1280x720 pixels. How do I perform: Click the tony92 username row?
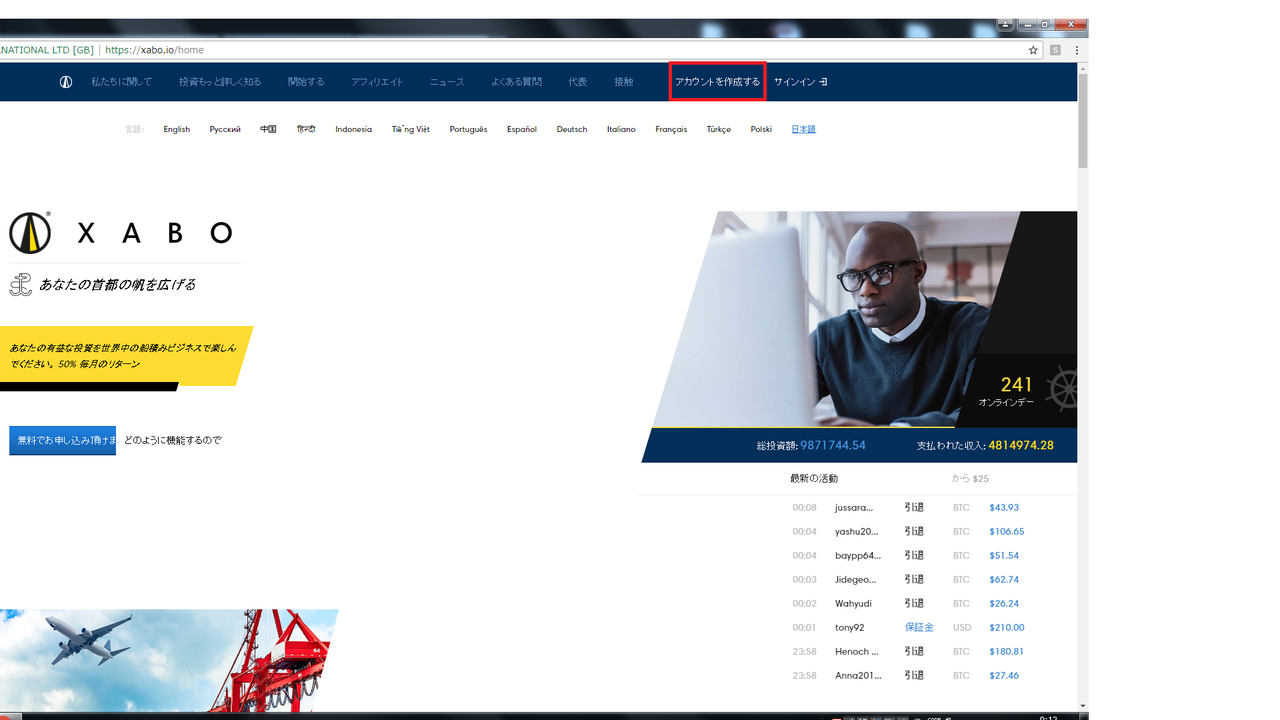[x=849, y=628]
